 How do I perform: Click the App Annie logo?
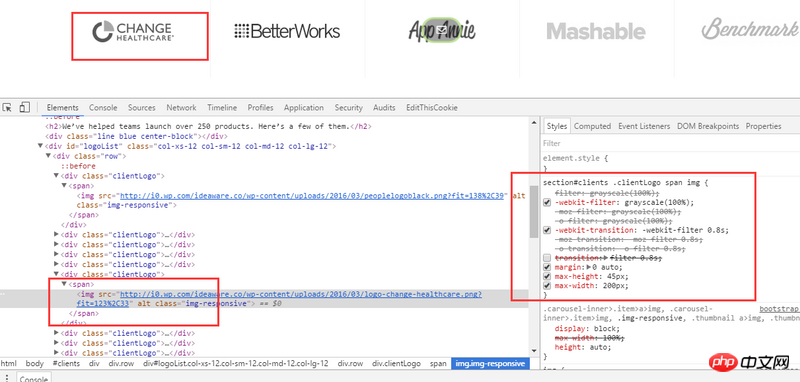coord(442,31)
